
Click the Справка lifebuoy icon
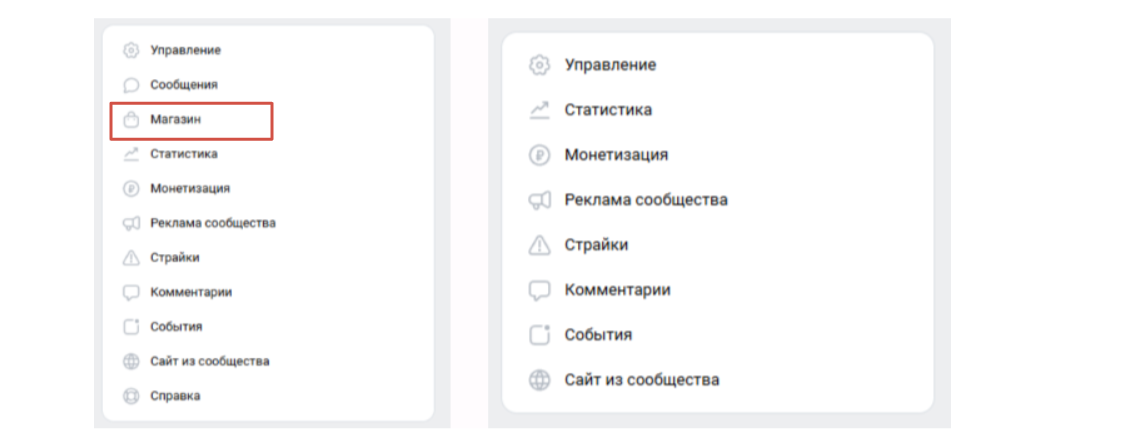click(x=130, y=396)
